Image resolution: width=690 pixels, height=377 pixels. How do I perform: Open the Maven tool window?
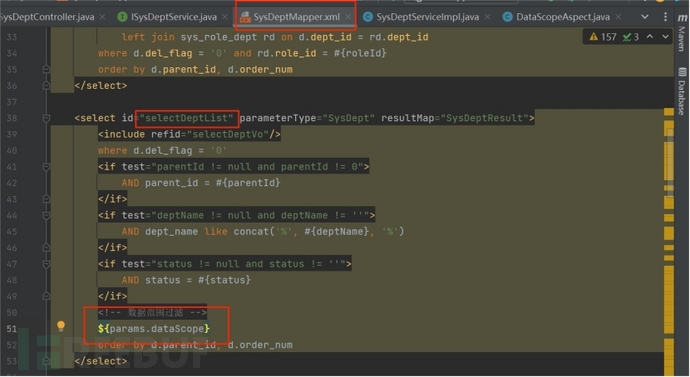point(682,33)
